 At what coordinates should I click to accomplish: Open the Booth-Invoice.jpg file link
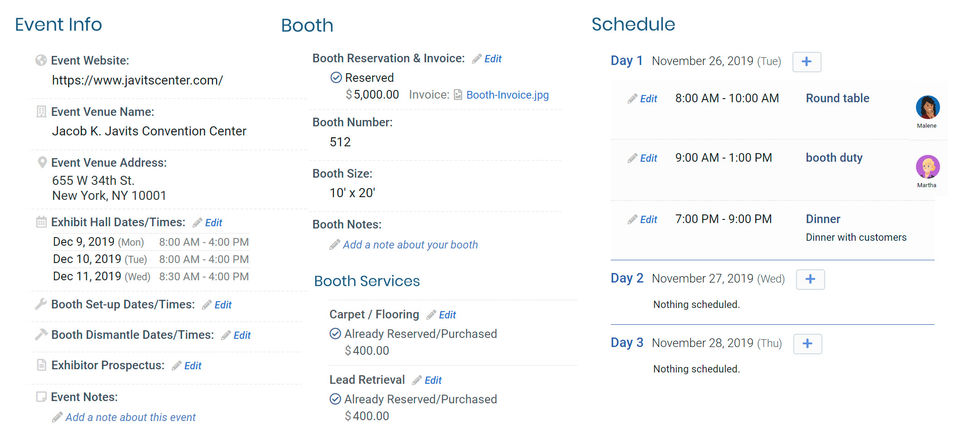507,95
